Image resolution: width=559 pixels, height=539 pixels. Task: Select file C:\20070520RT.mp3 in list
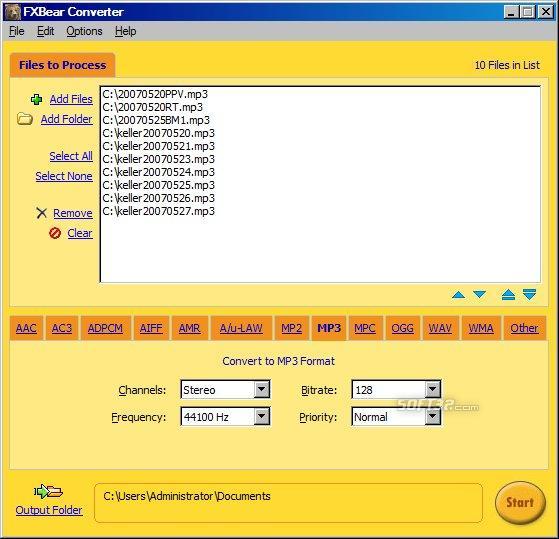(x=153, y=107)
